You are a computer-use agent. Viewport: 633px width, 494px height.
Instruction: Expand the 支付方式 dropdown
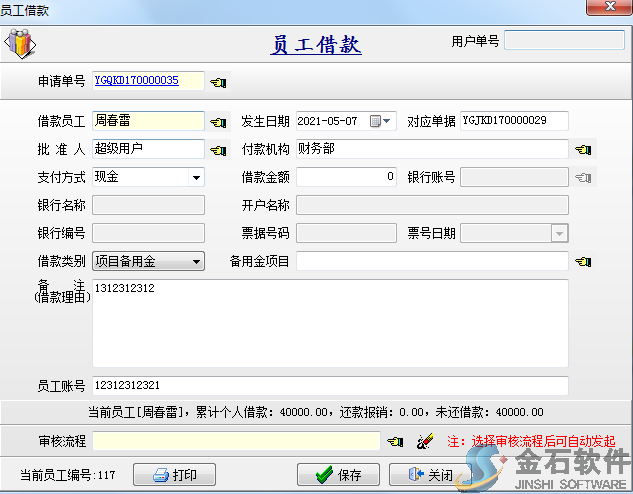coord(196,178)
